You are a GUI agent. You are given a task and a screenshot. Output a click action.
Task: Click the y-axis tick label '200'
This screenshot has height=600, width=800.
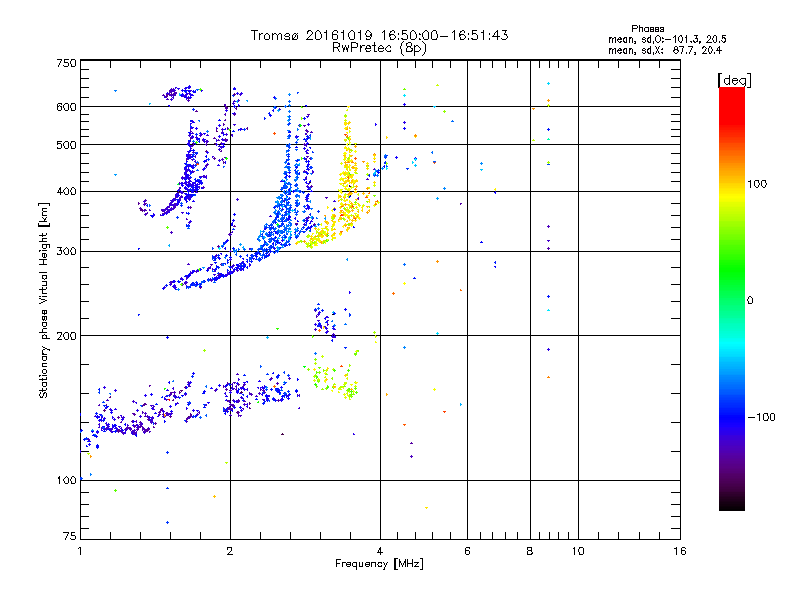[66, 336]
